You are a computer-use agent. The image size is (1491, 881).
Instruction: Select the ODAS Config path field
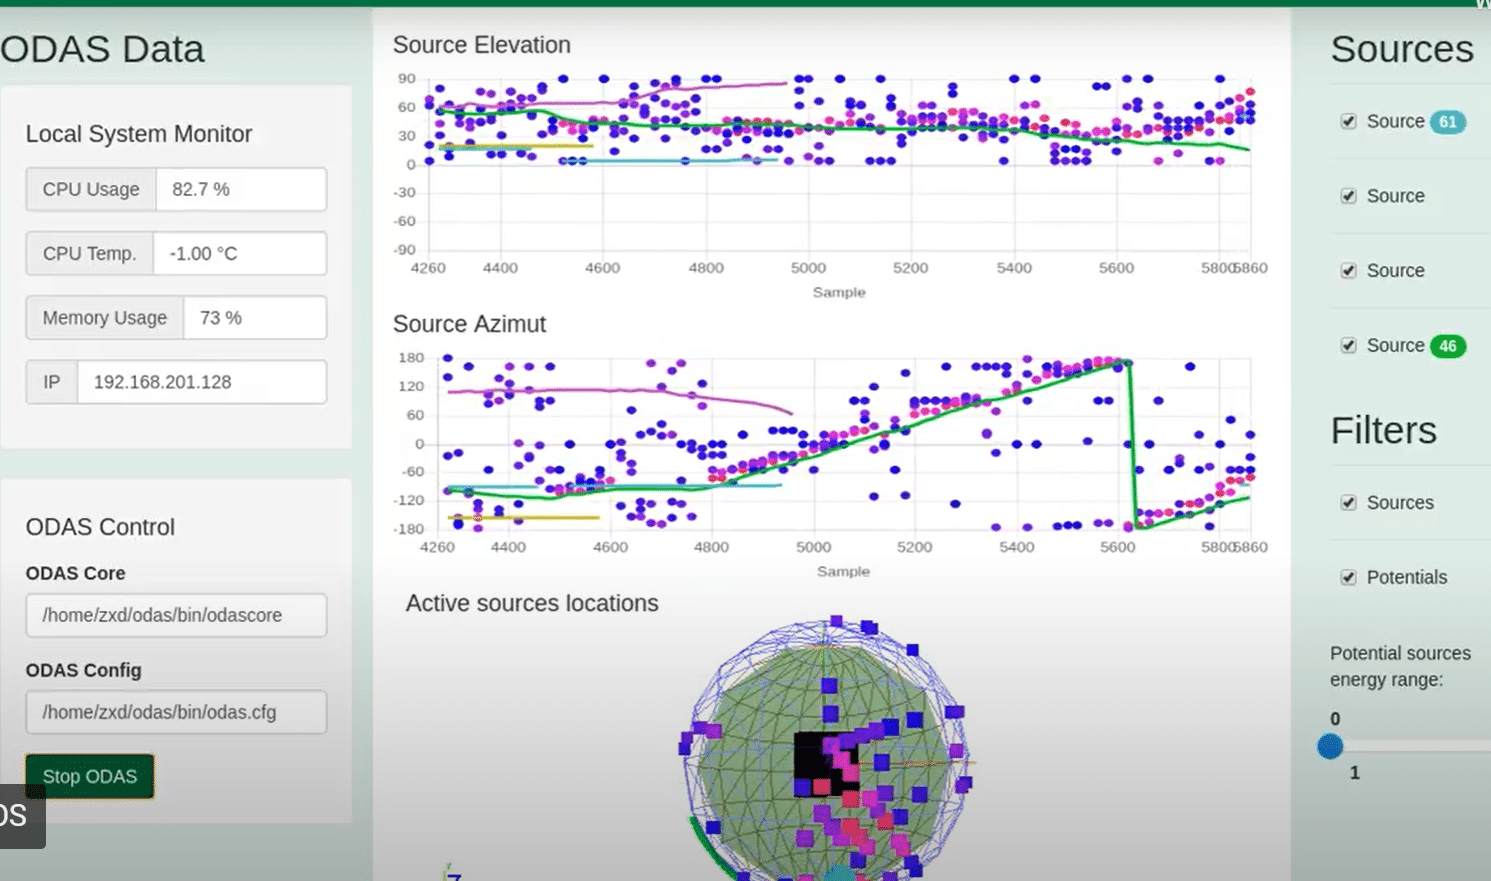click(x=176, y=712)
